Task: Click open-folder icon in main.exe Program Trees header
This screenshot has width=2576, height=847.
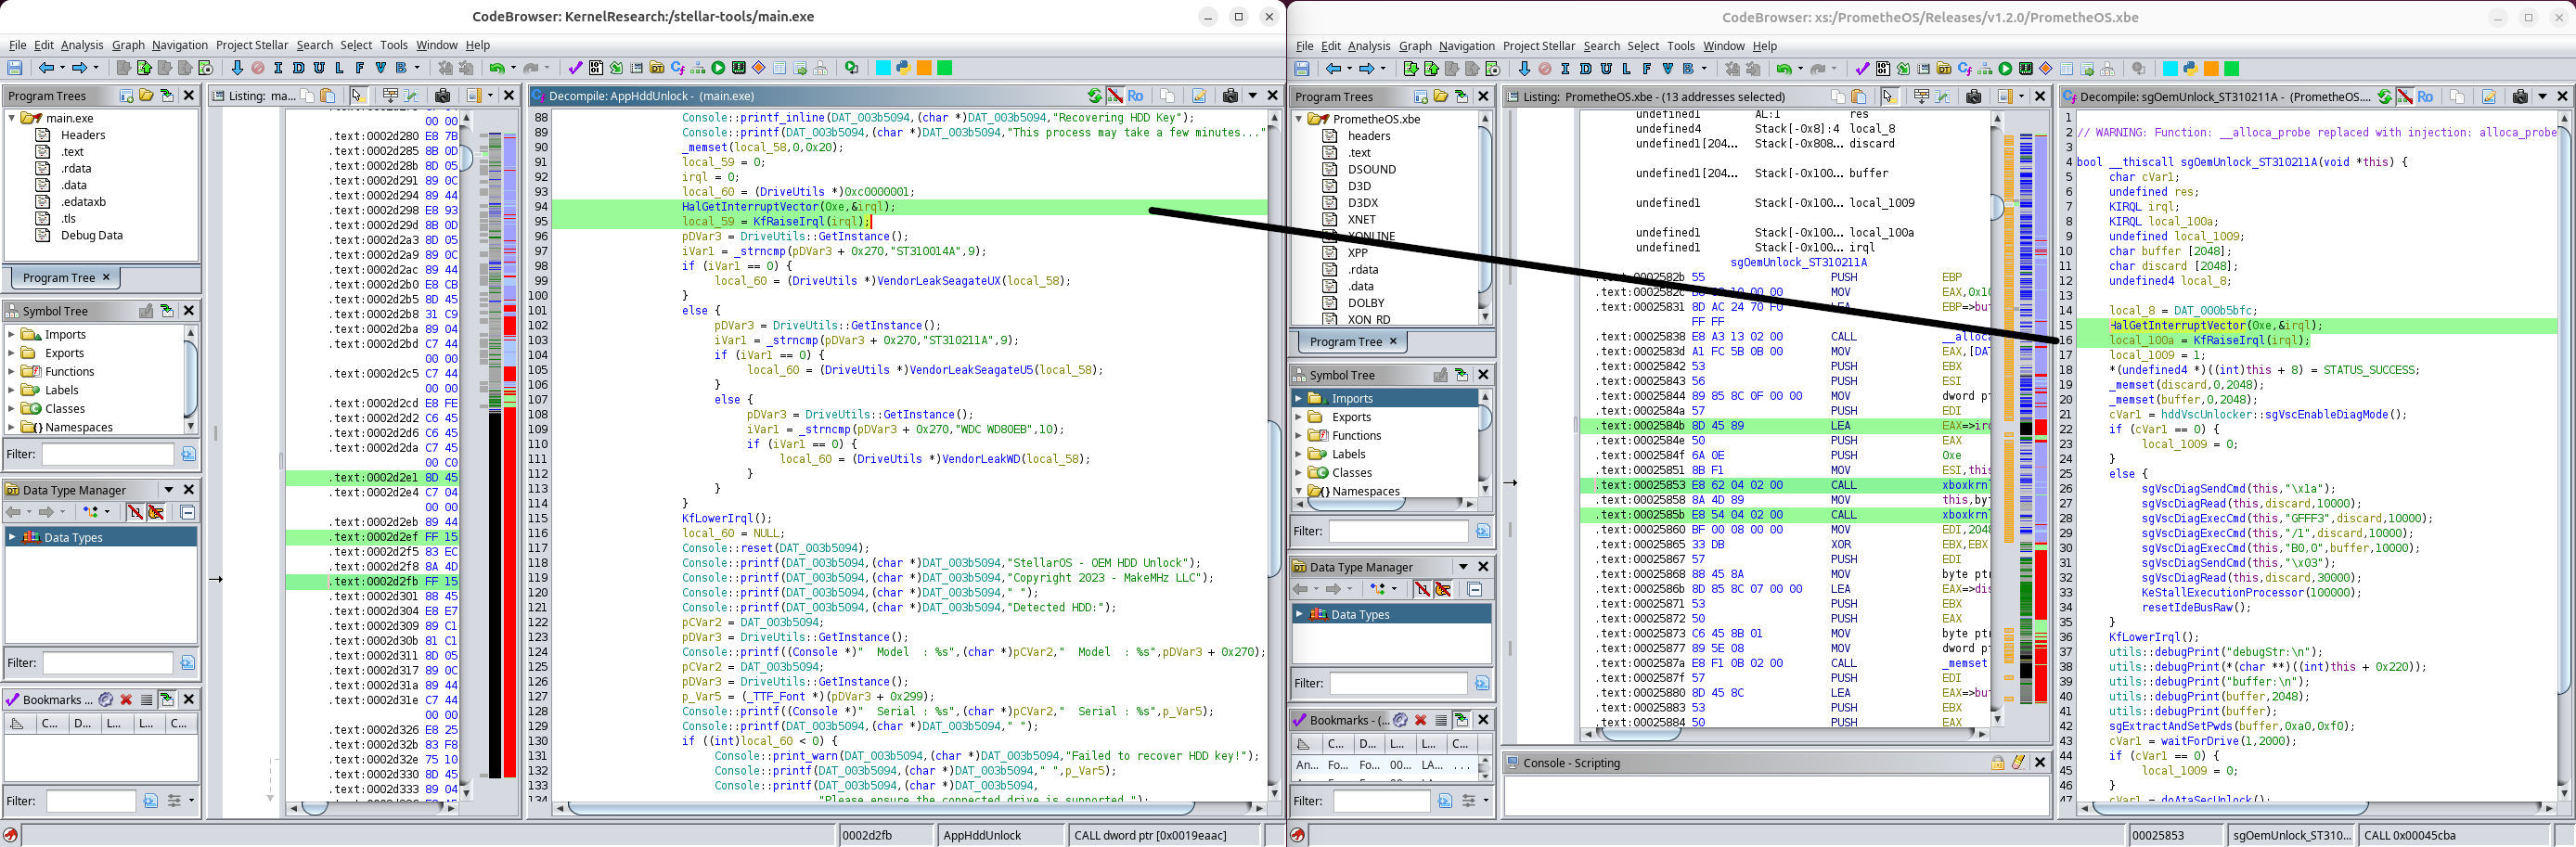Action: coord(147,95)
